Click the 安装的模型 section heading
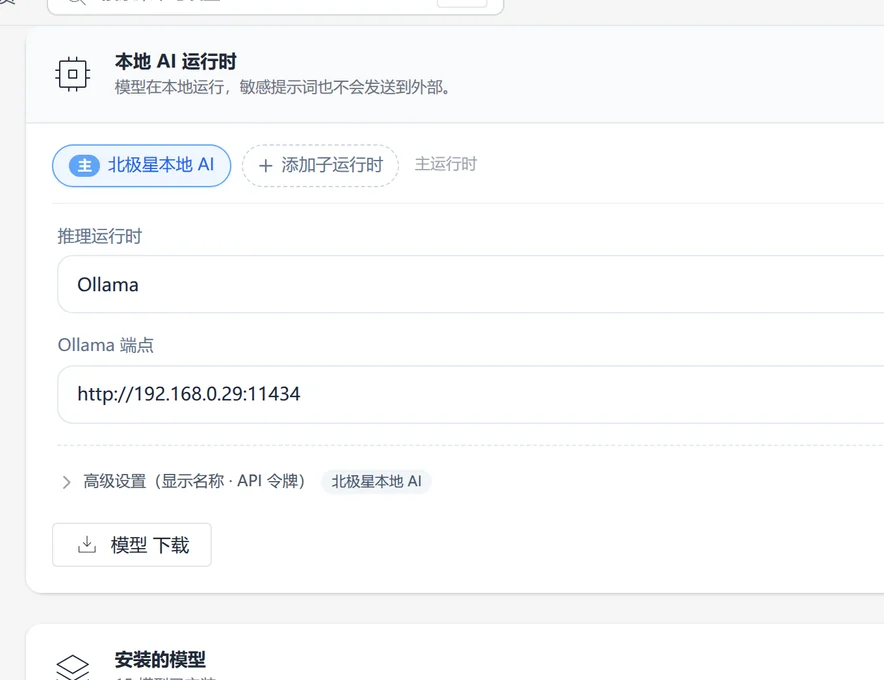 click(160, 659)
